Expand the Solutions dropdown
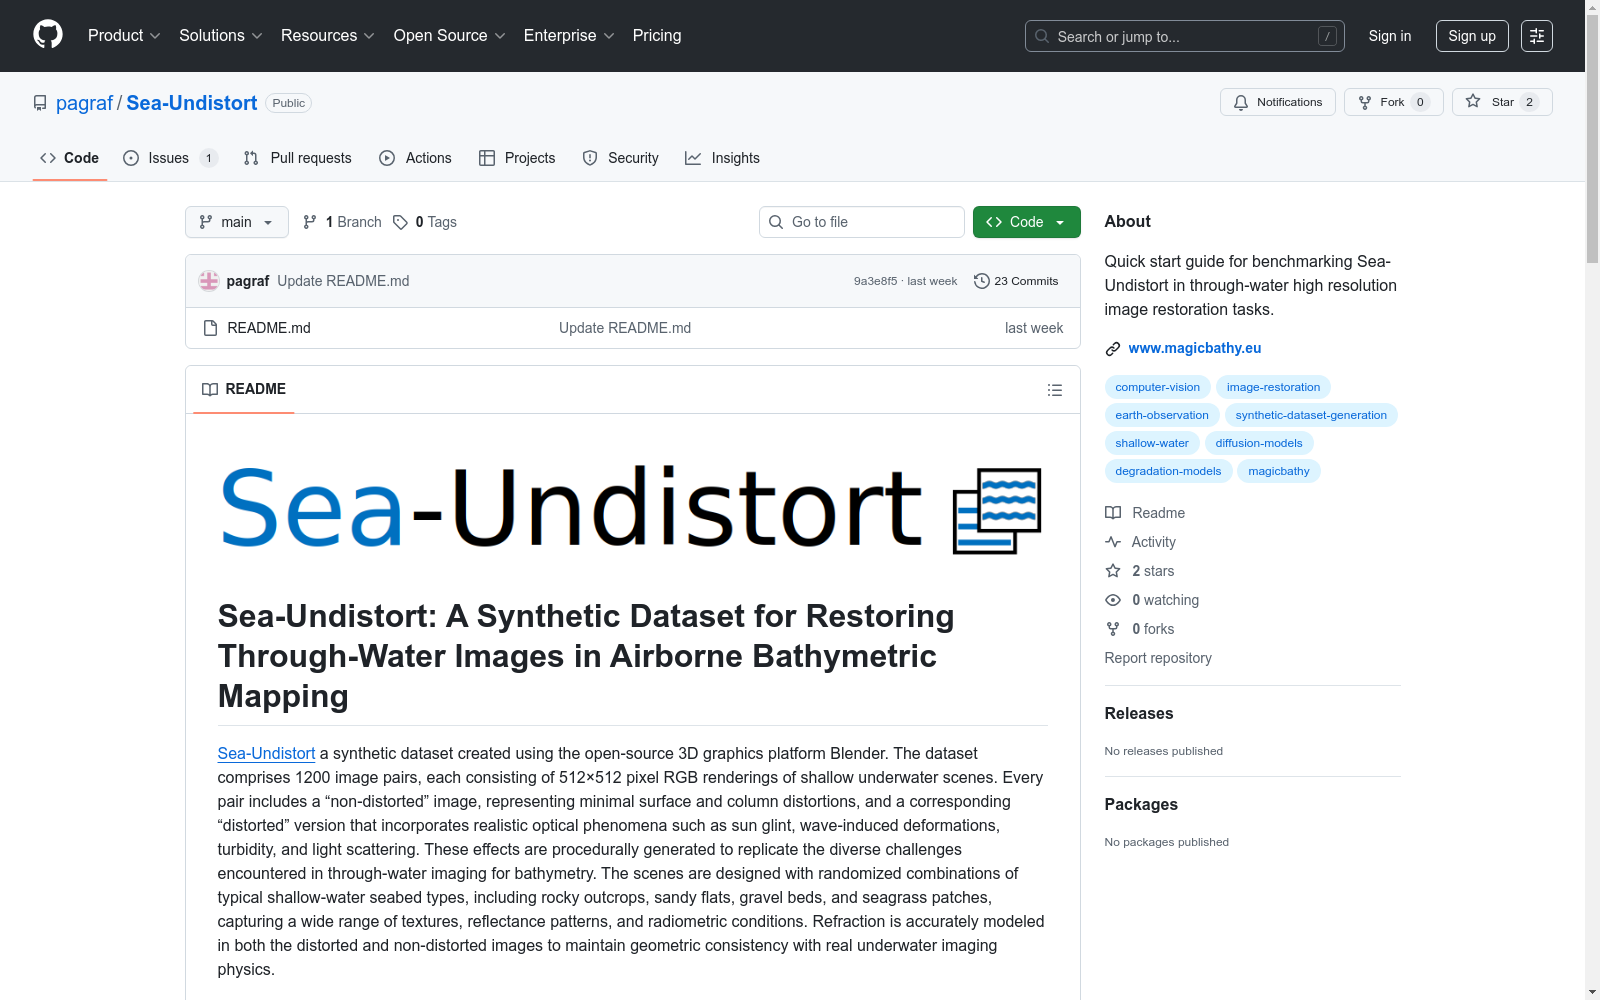This screenshot has height=1000, width=1600. [x=221, y=36]
